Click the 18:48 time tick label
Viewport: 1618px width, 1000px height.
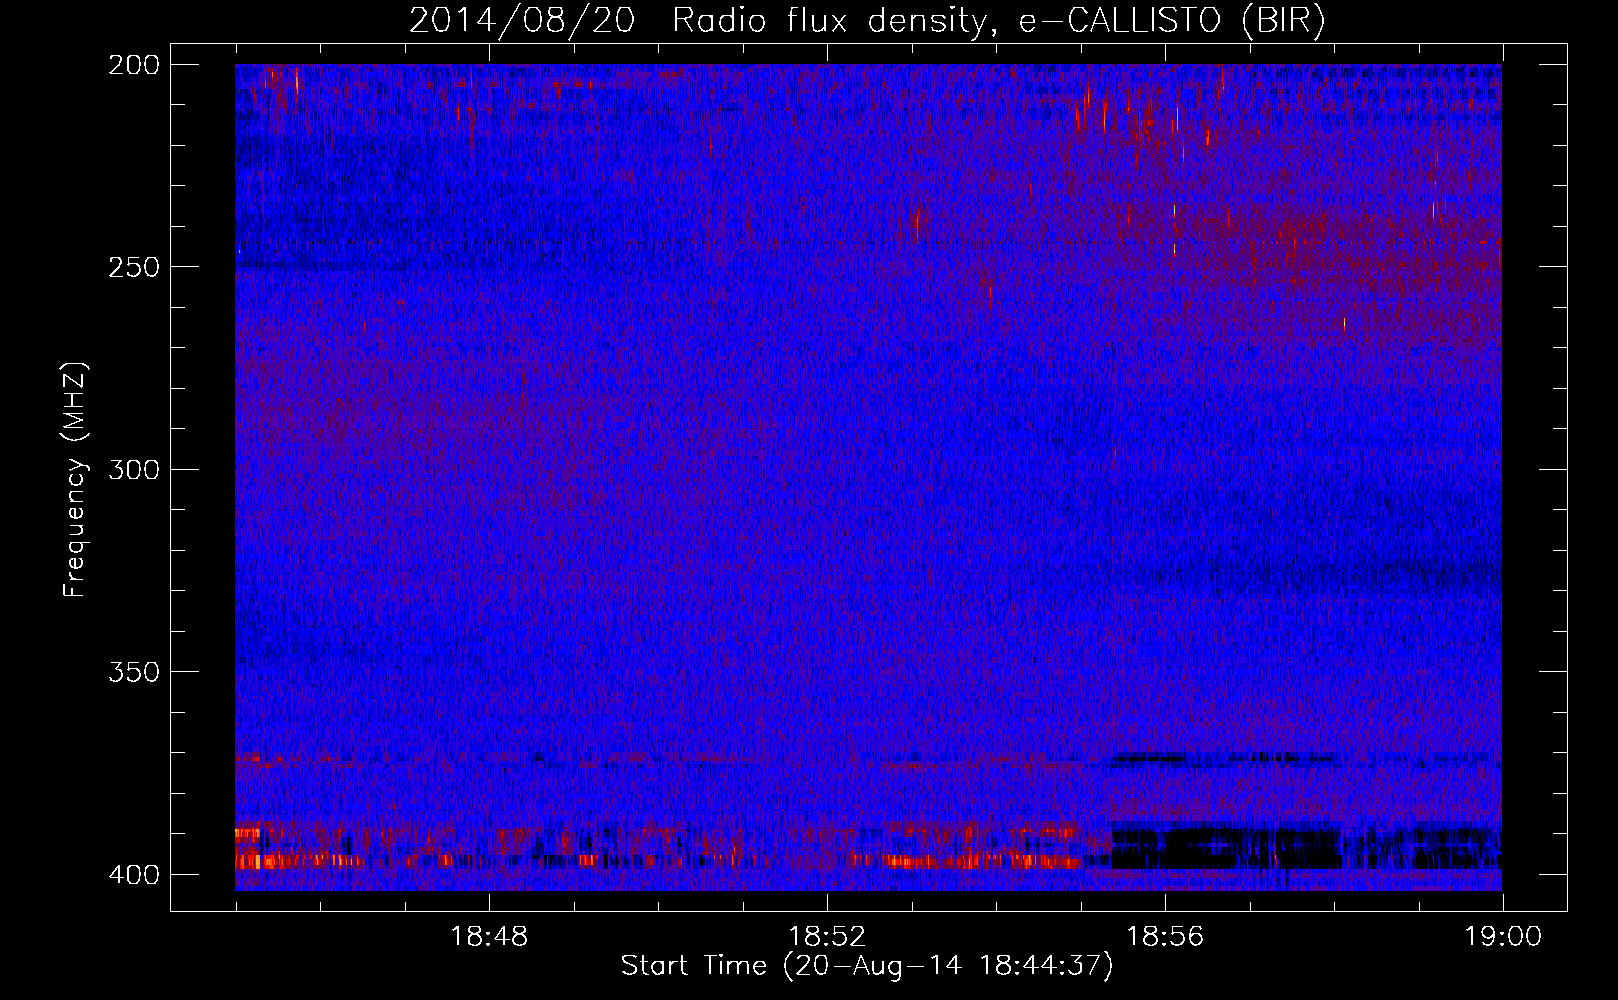point(489,937)
